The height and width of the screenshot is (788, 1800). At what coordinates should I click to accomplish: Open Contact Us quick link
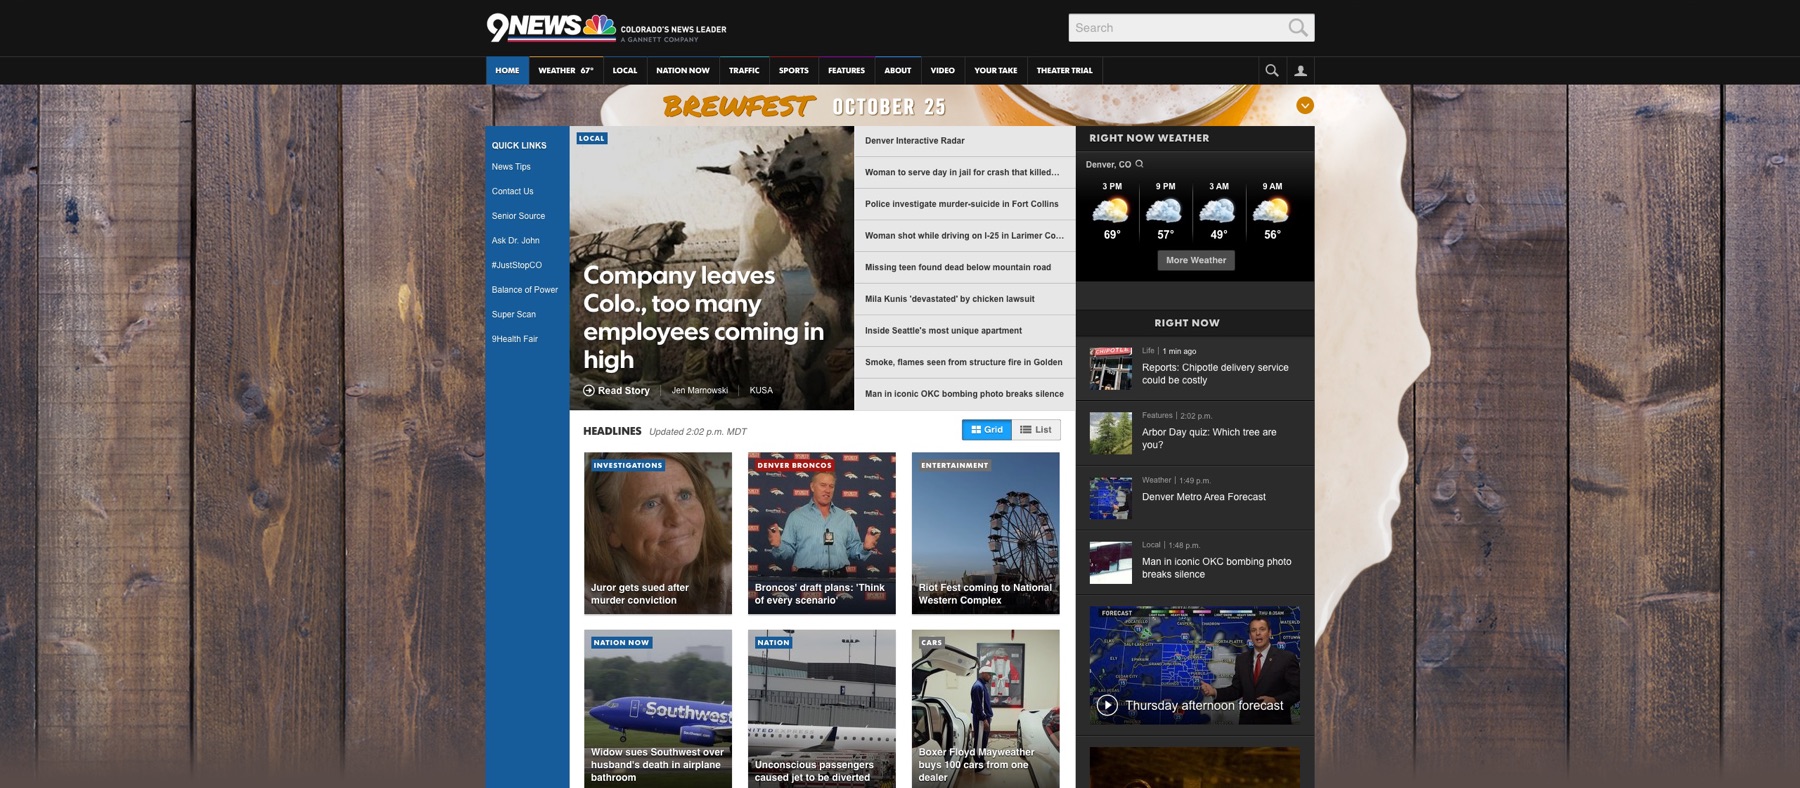513,191
